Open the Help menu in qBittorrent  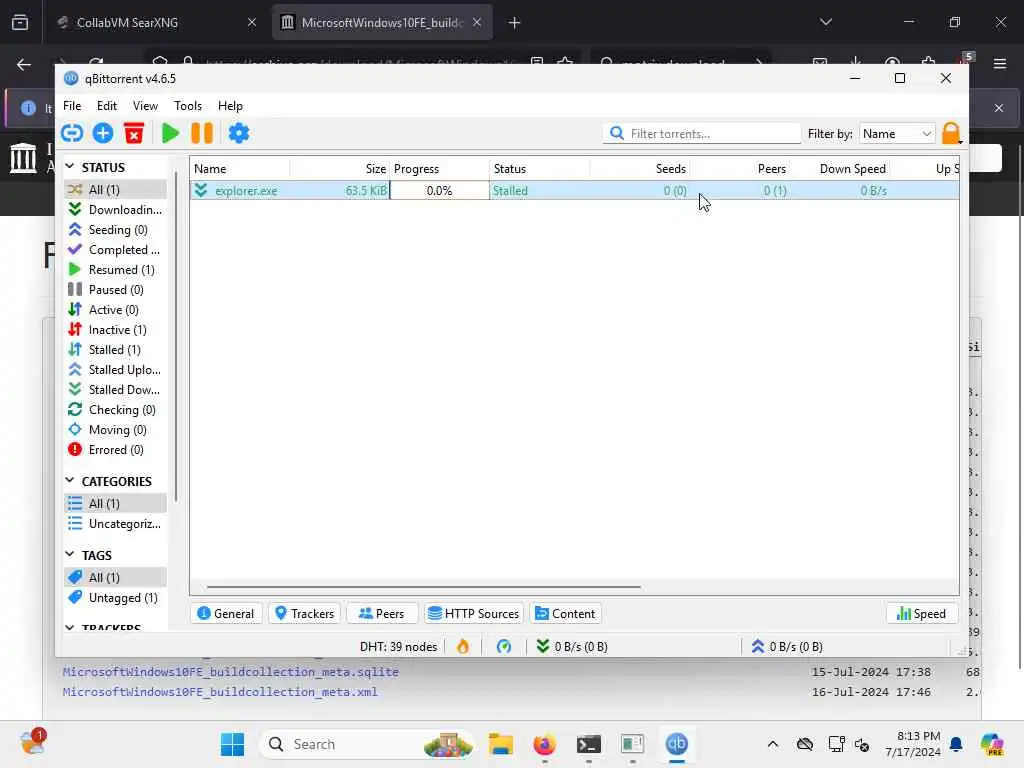[230, 106]
